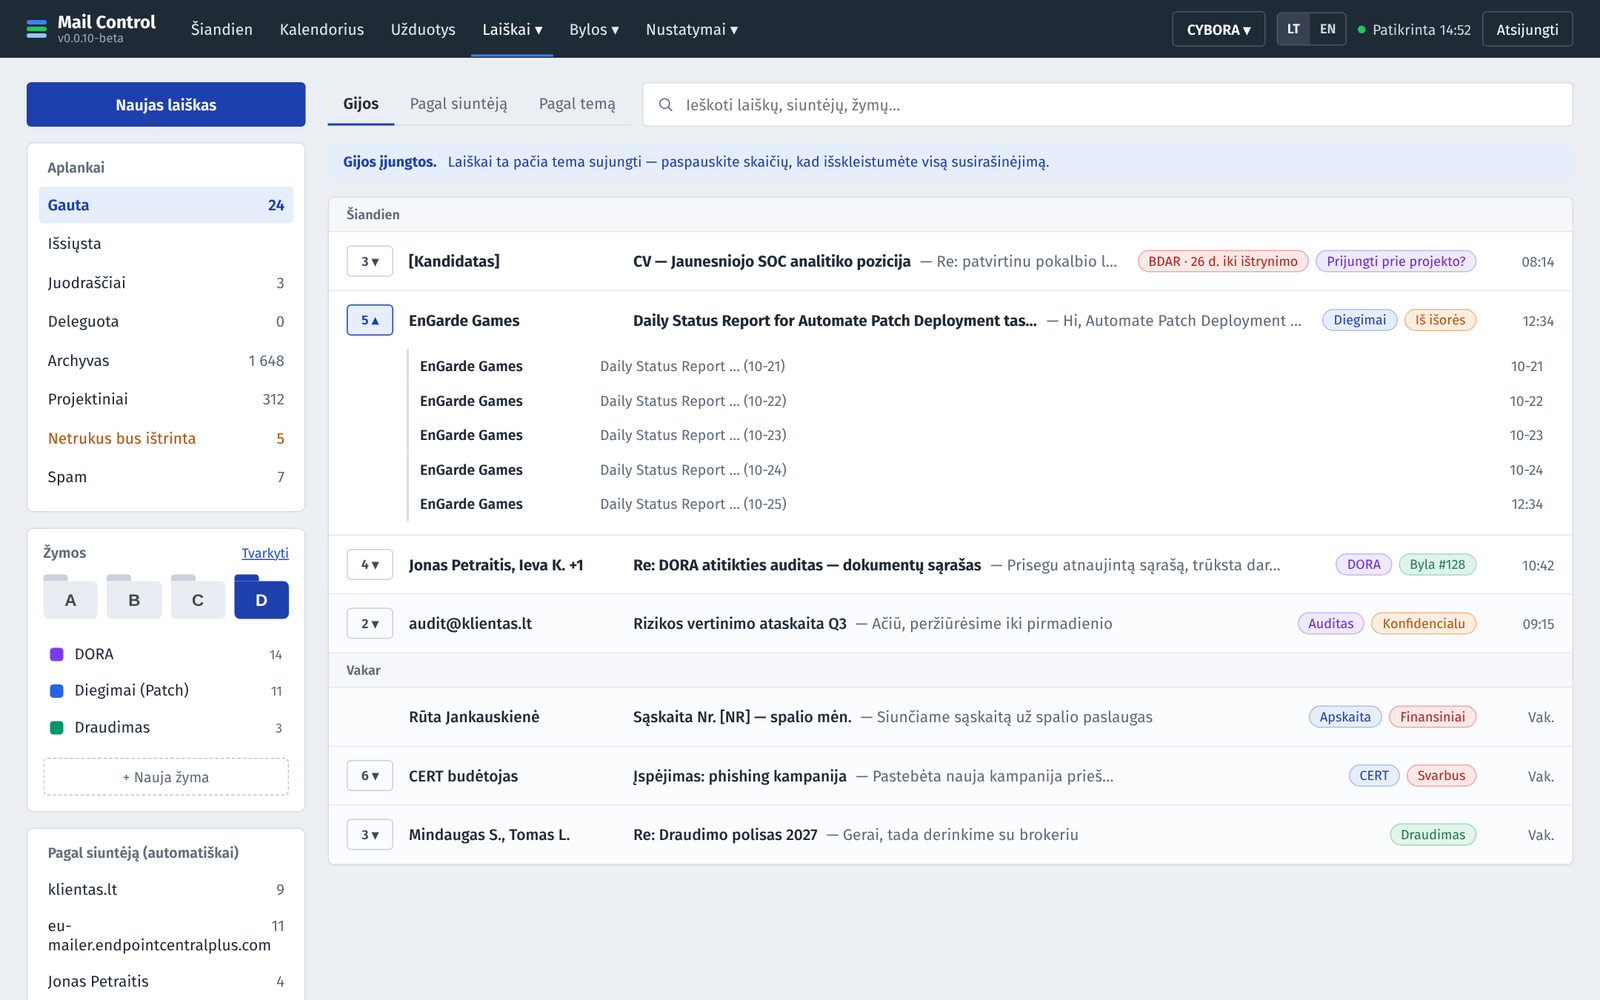The image size is (1600, 1000).
Task: Click the blue Diegimai (Patch) color square
Action: click(57, 691)
